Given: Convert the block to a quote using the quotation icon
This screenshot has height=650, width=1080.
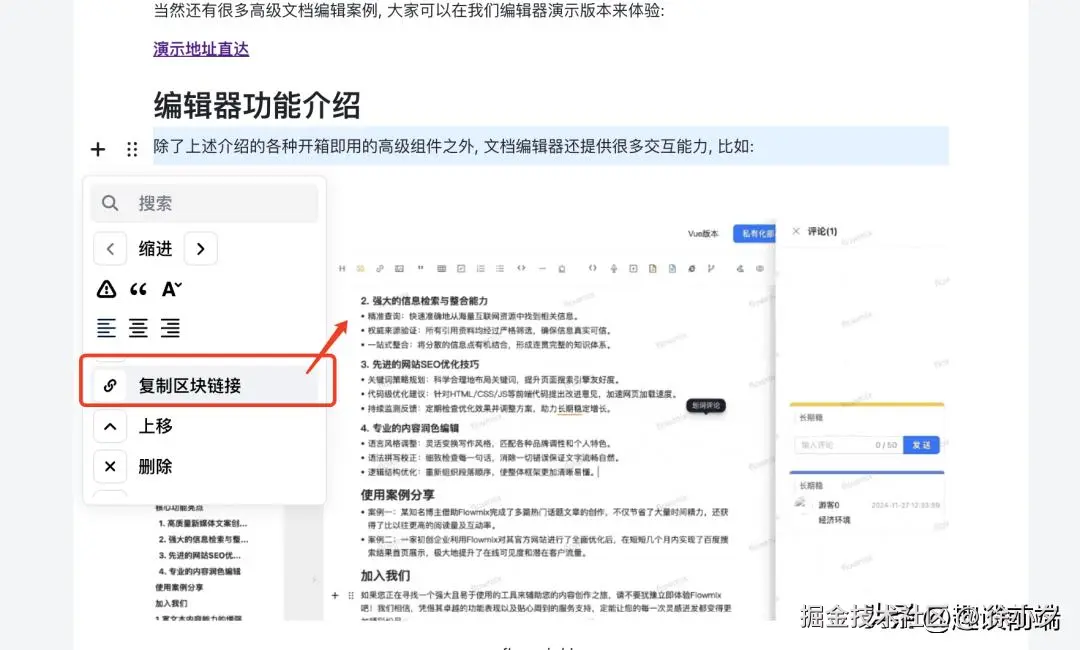Looking at the screenshot, I should click(x=138, y=289).
